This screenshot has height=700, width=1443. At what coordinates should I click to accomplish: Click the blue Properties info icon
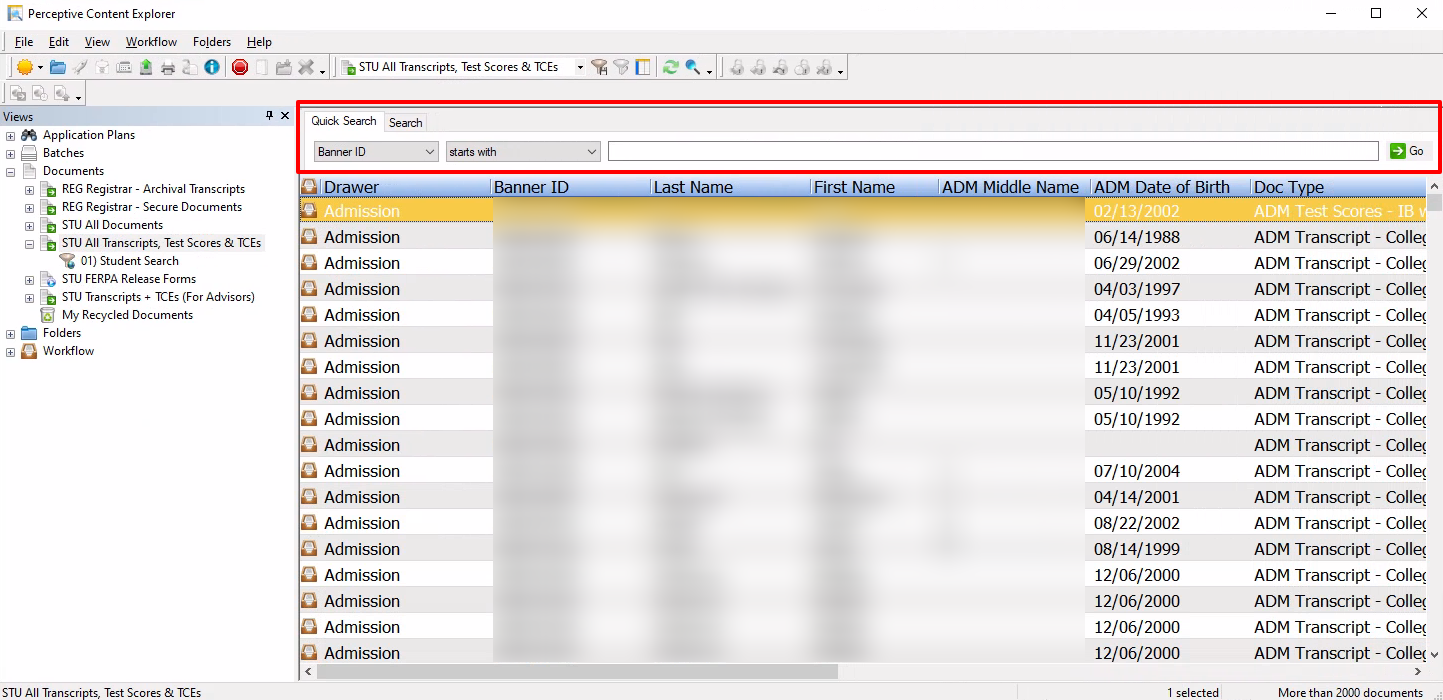pyautogui.click(x=212, y=67)
